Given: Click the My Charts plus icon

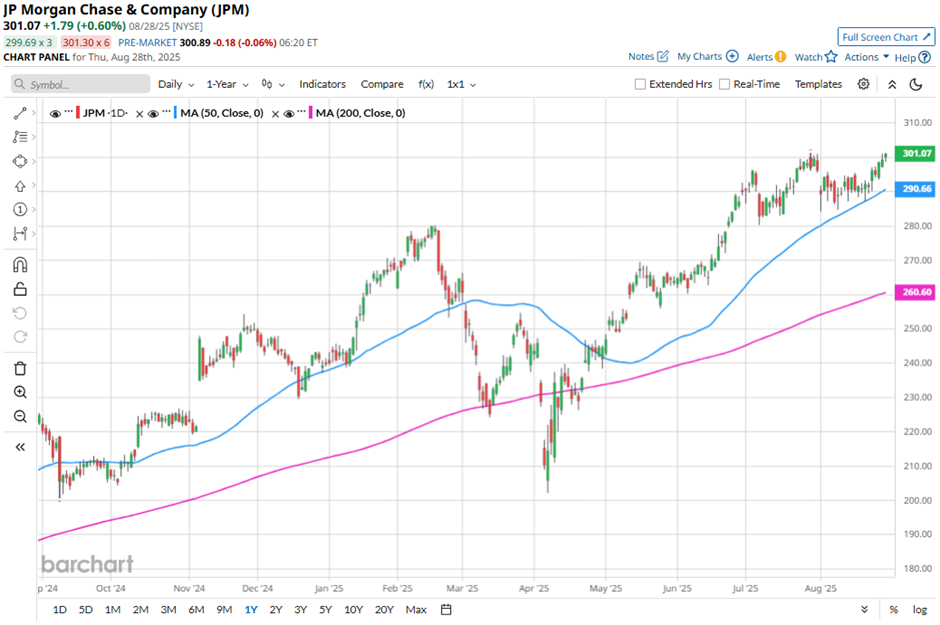Looking at the screenshot, I should point(732,56).
